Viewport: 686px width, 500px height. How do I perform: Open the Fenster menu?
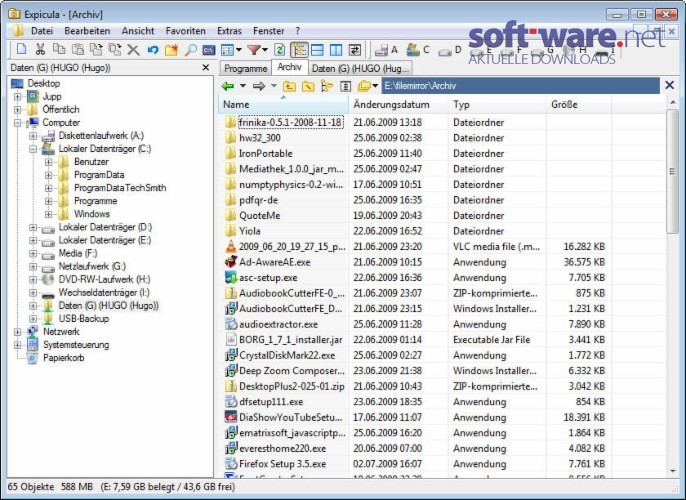click(x=269, y=31)
